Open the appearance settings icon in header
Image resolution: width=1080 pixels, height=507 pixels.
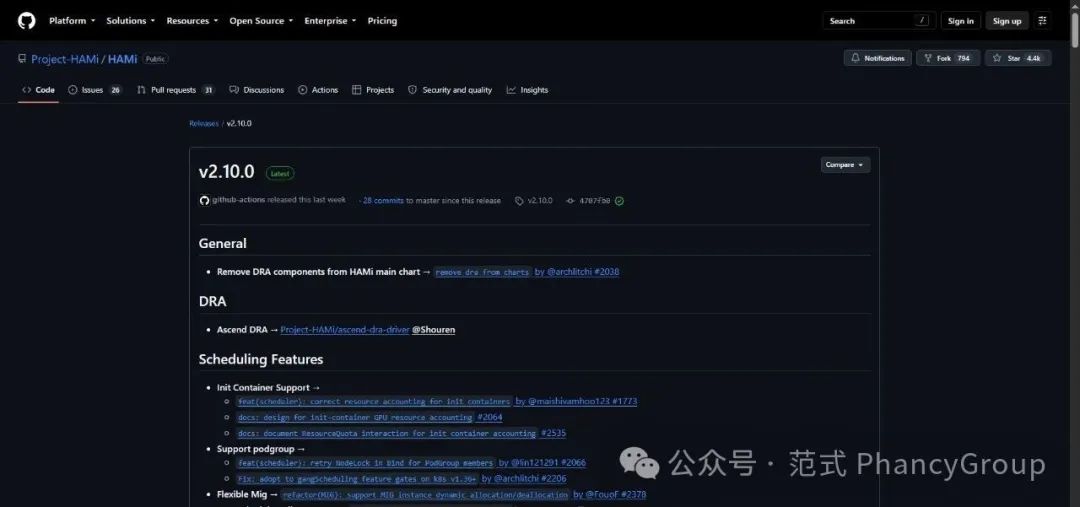click(x=1043, y=21)
